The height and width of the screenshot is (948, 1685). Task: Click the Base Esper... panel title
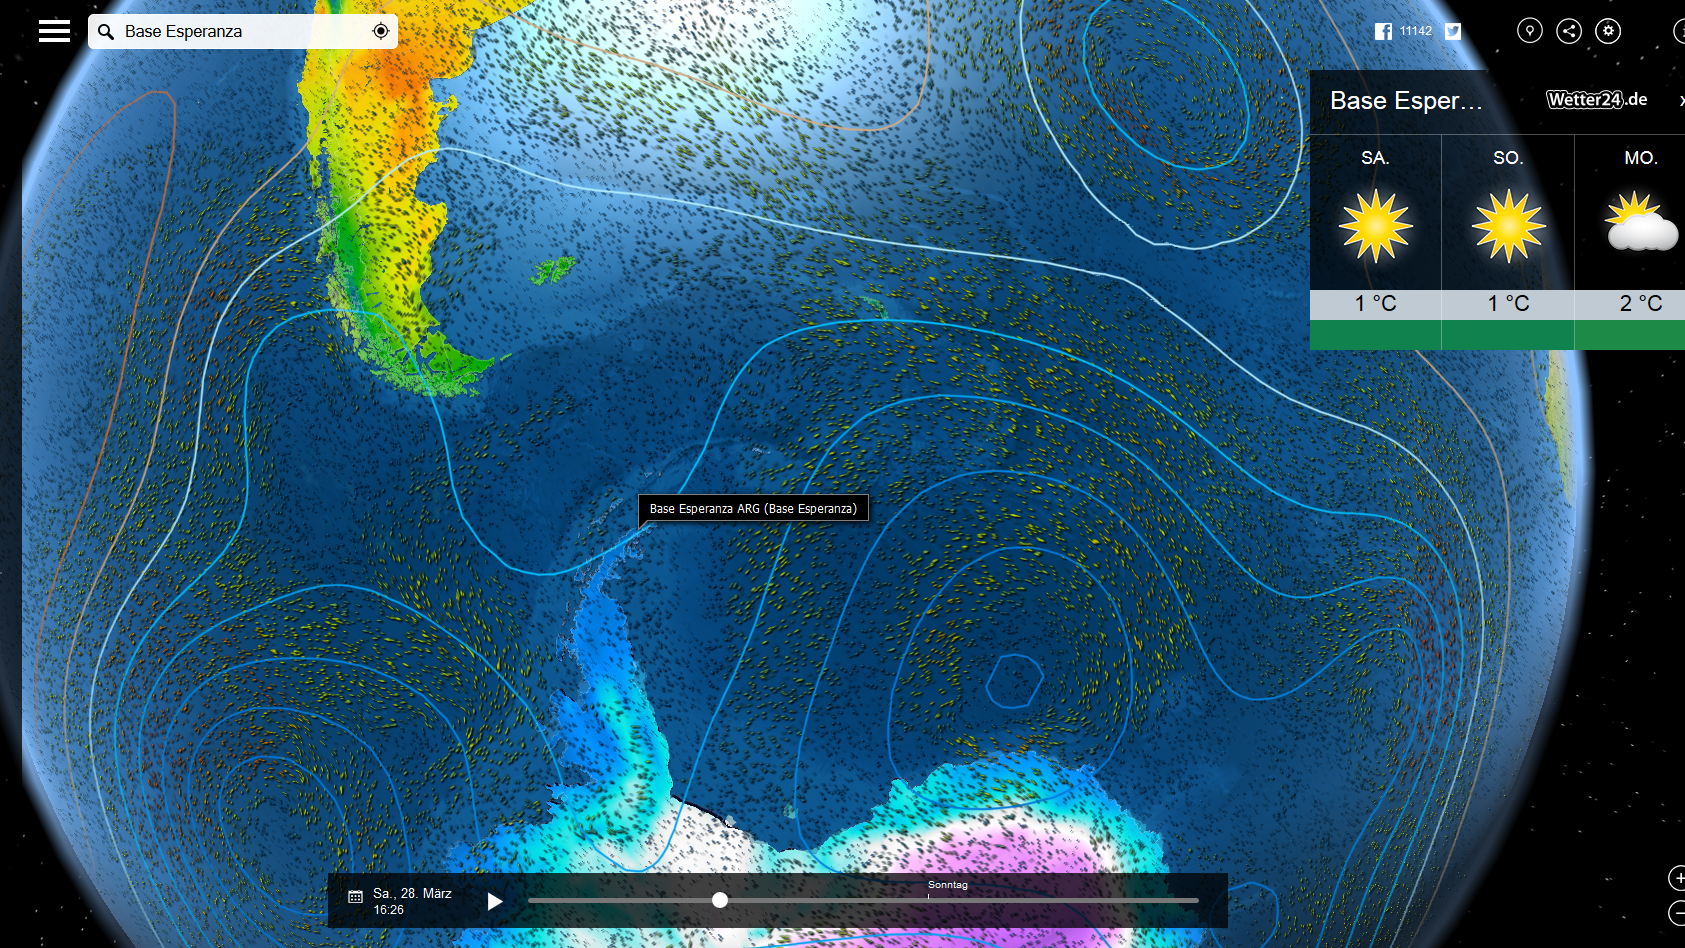pos(1406,101)
